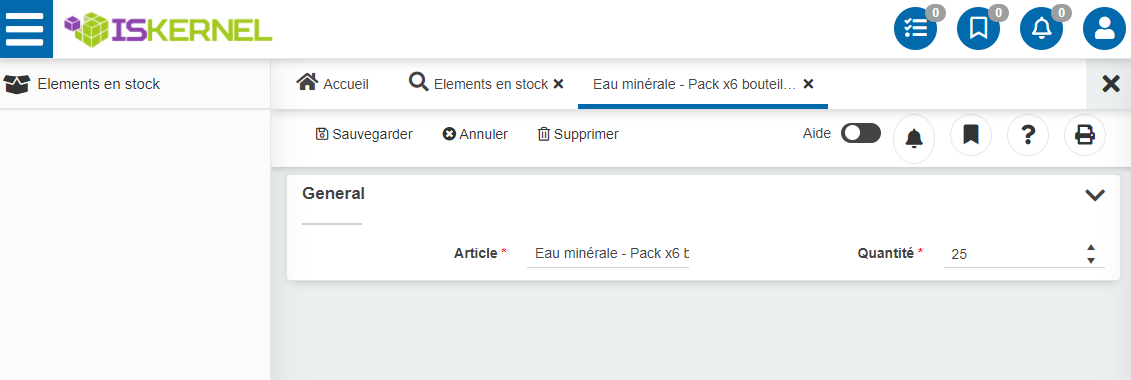Open help with the question mark icon
The height and width of the screenshot is (380, 1131).
click(1028, 135)
